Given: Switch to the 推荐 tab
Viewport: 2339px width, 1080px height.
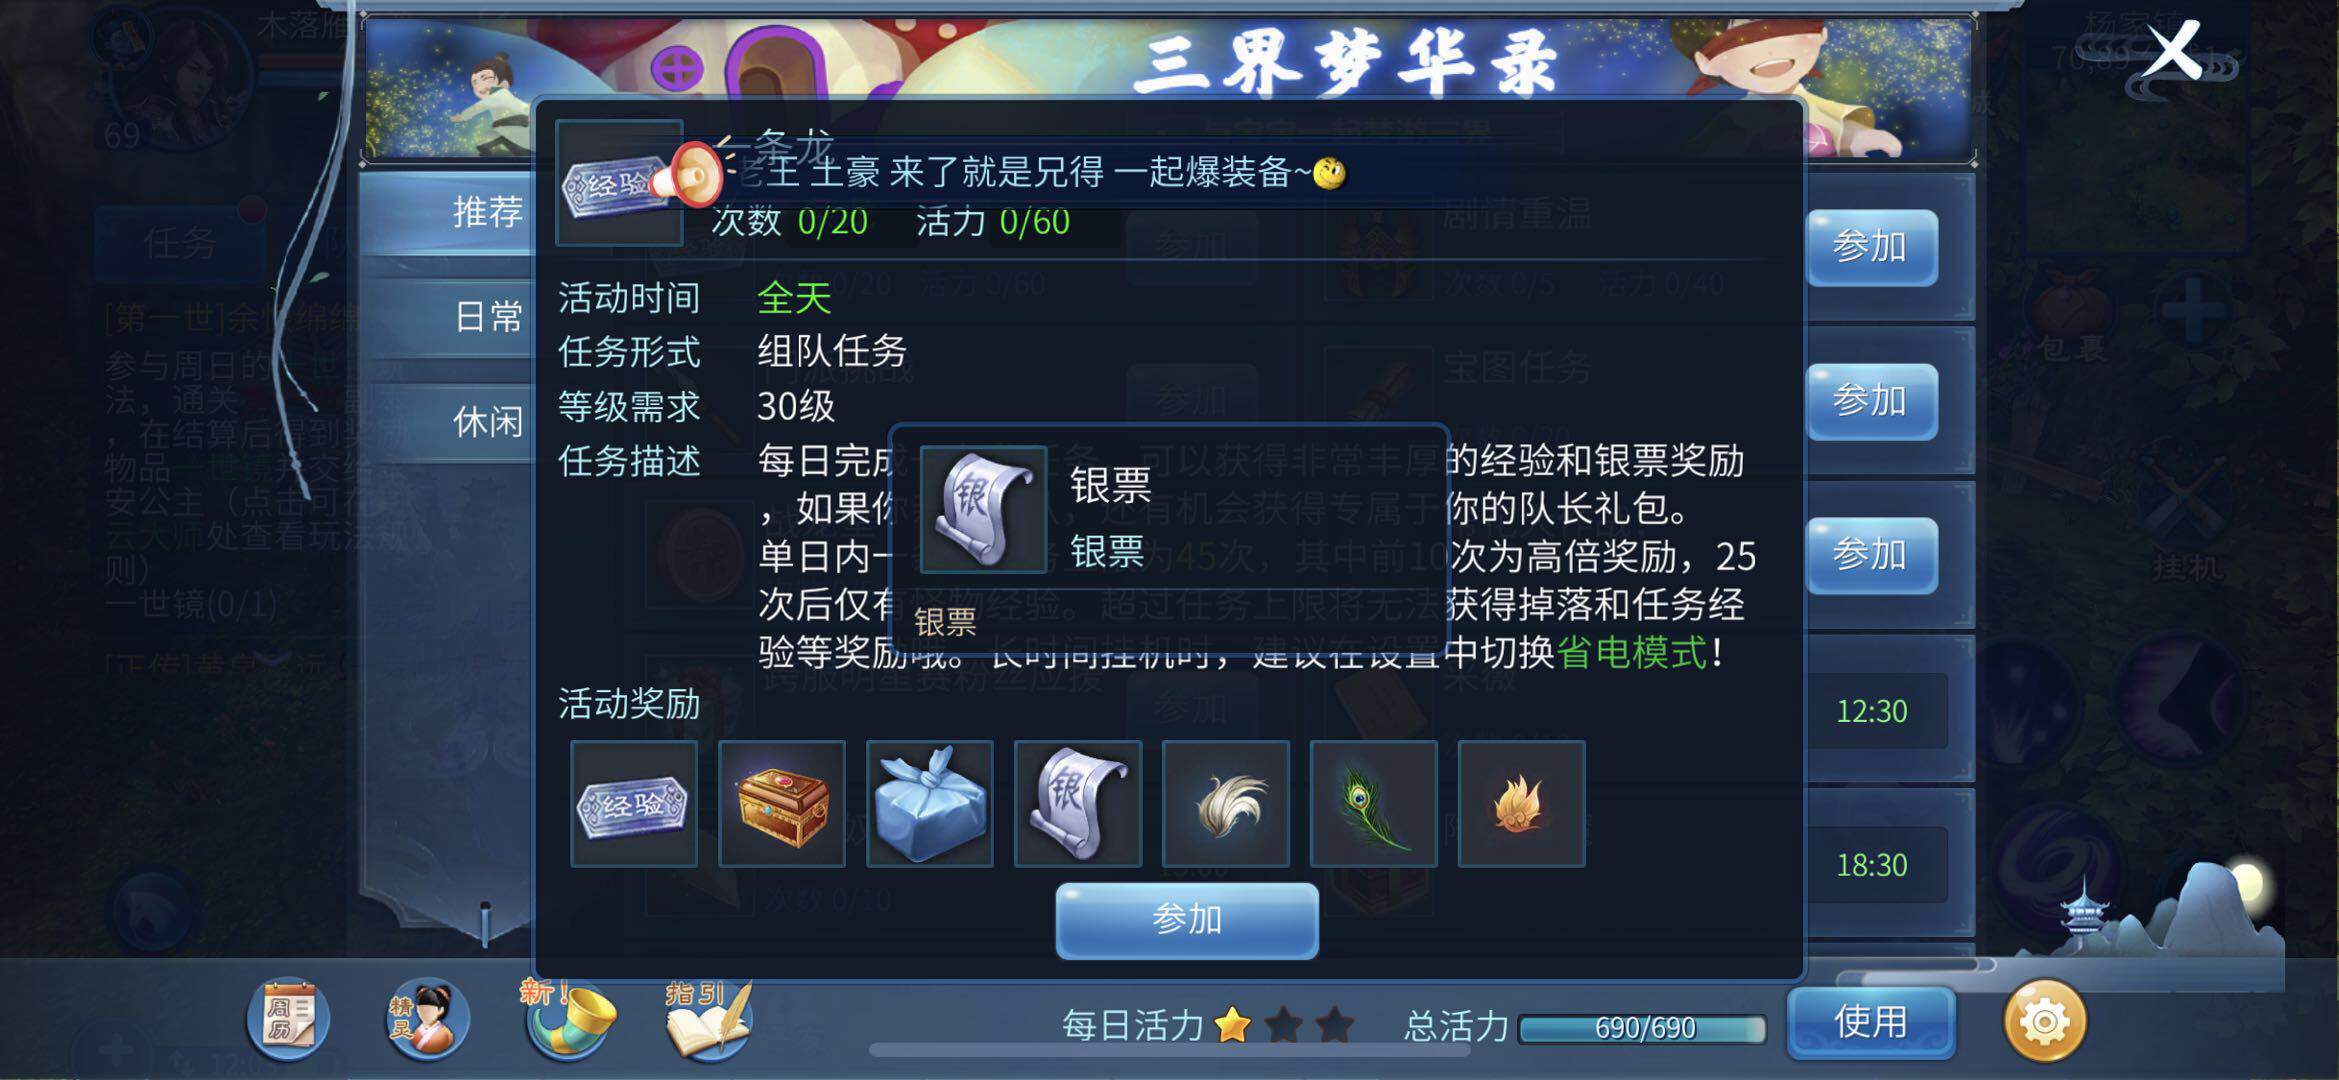Looking at the screenshot, I should tap(487, 212).
